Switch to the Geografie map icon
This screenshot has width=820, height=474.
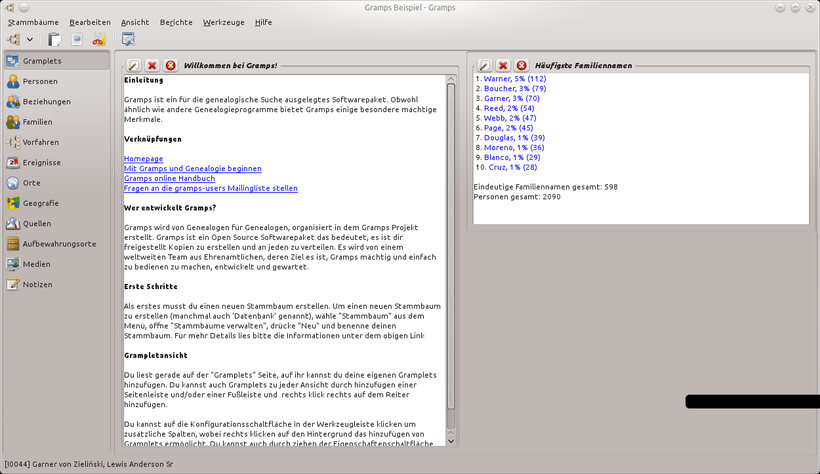[13, 203]
